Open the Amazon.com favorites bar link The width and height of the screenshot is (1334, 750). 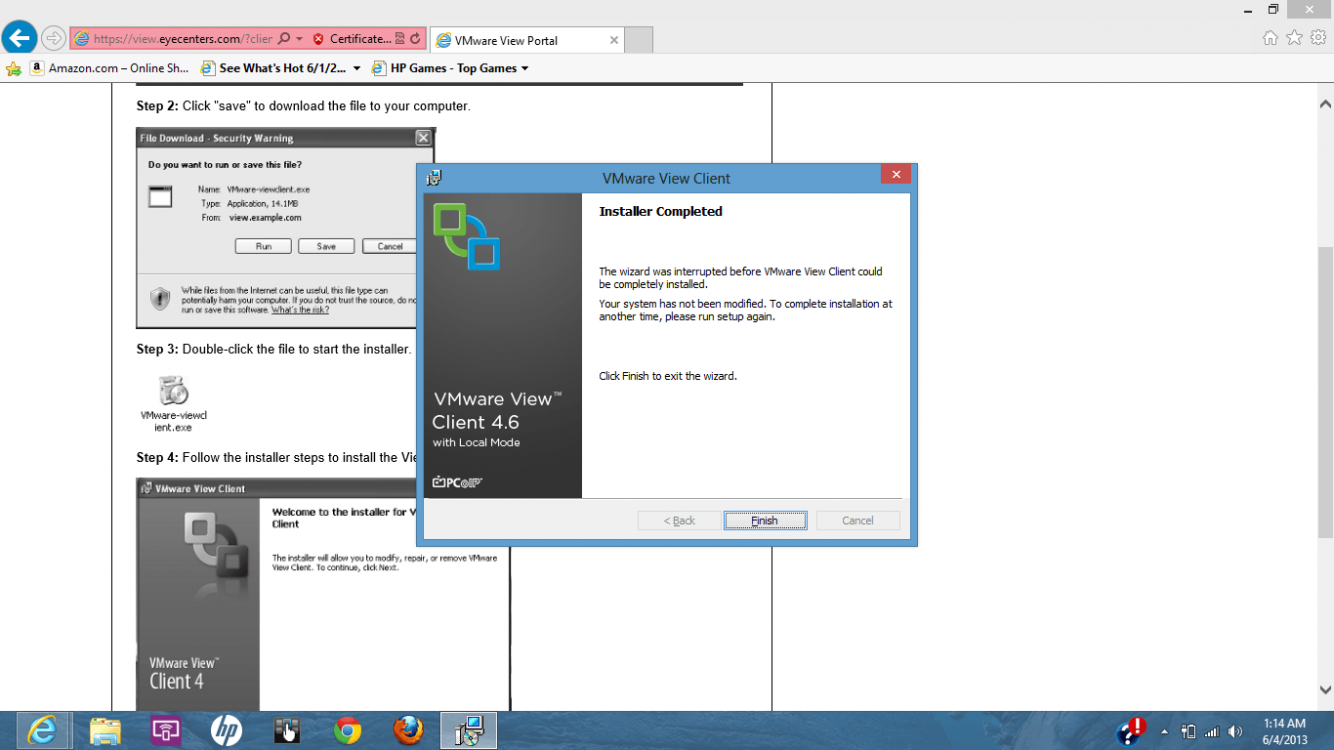[109, 68]
